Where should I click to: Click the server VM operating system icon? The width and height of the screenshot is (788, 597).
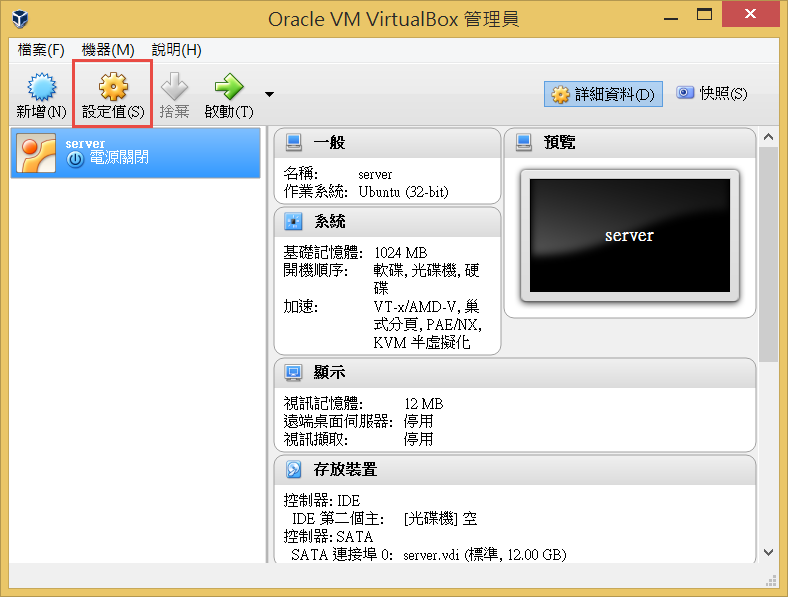[36, 153]
